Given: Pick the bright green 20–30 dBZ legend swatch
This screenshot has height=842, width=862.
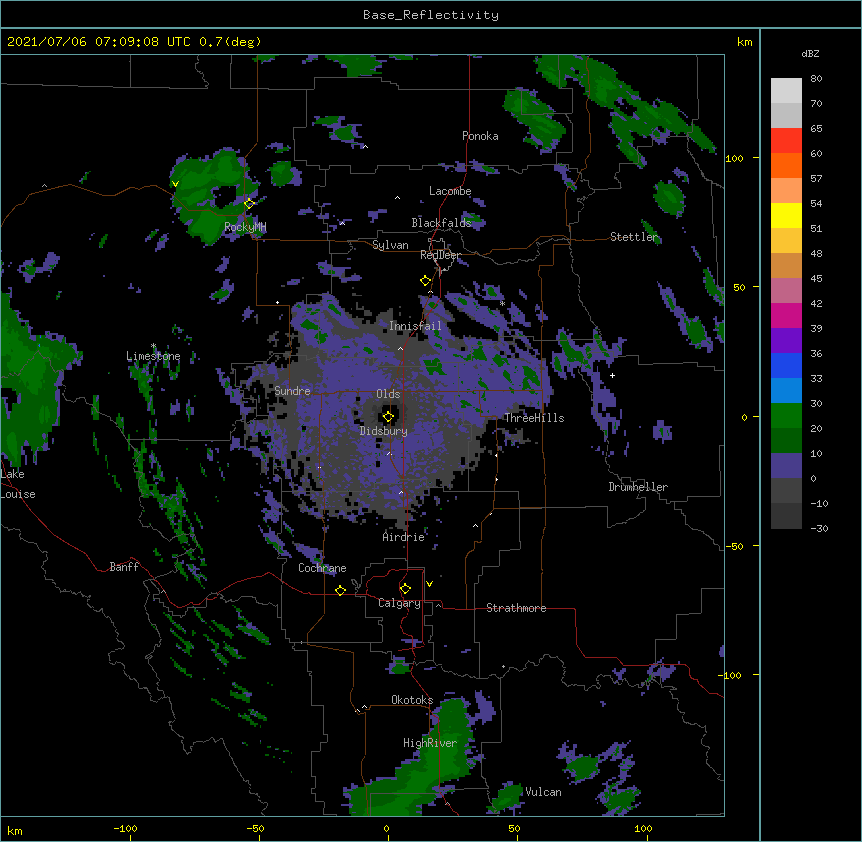Looking at the screenshot, I should [x=786, y=416].
